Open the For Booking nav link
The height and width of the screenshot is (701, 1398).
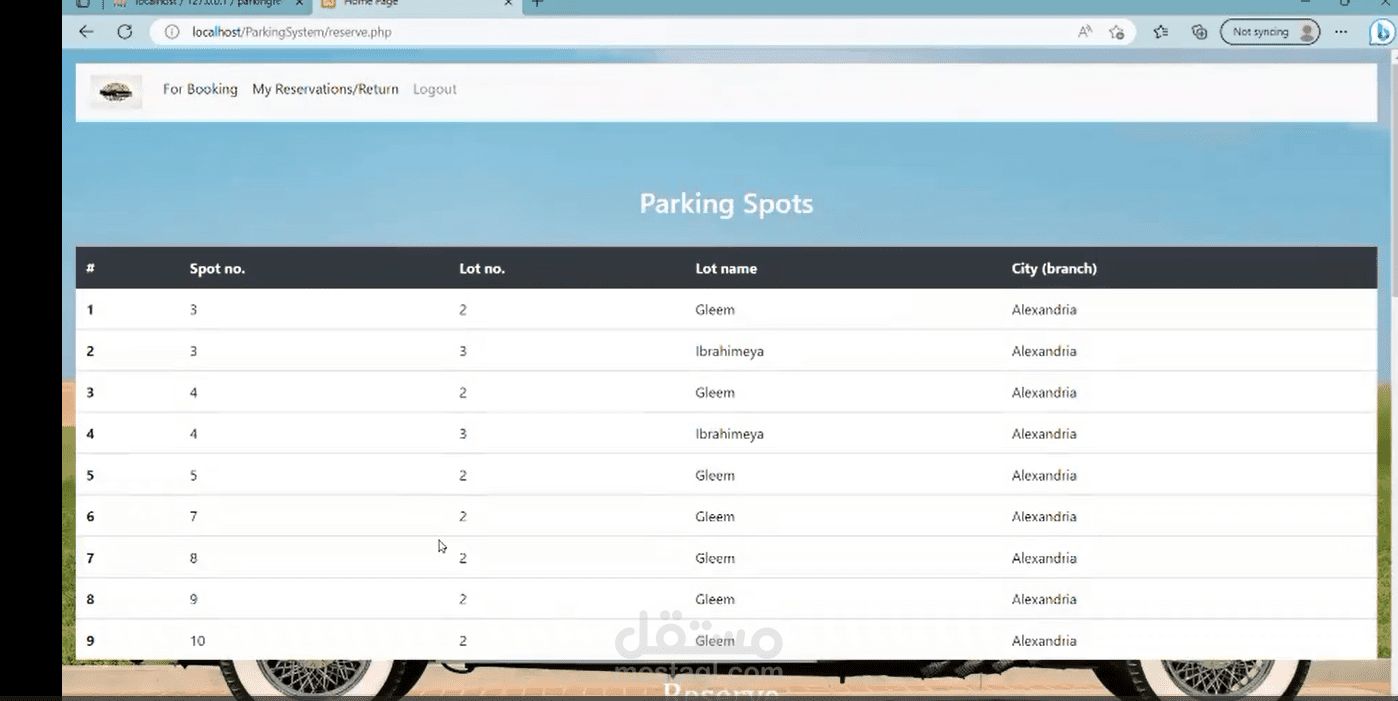pos(200,89)
